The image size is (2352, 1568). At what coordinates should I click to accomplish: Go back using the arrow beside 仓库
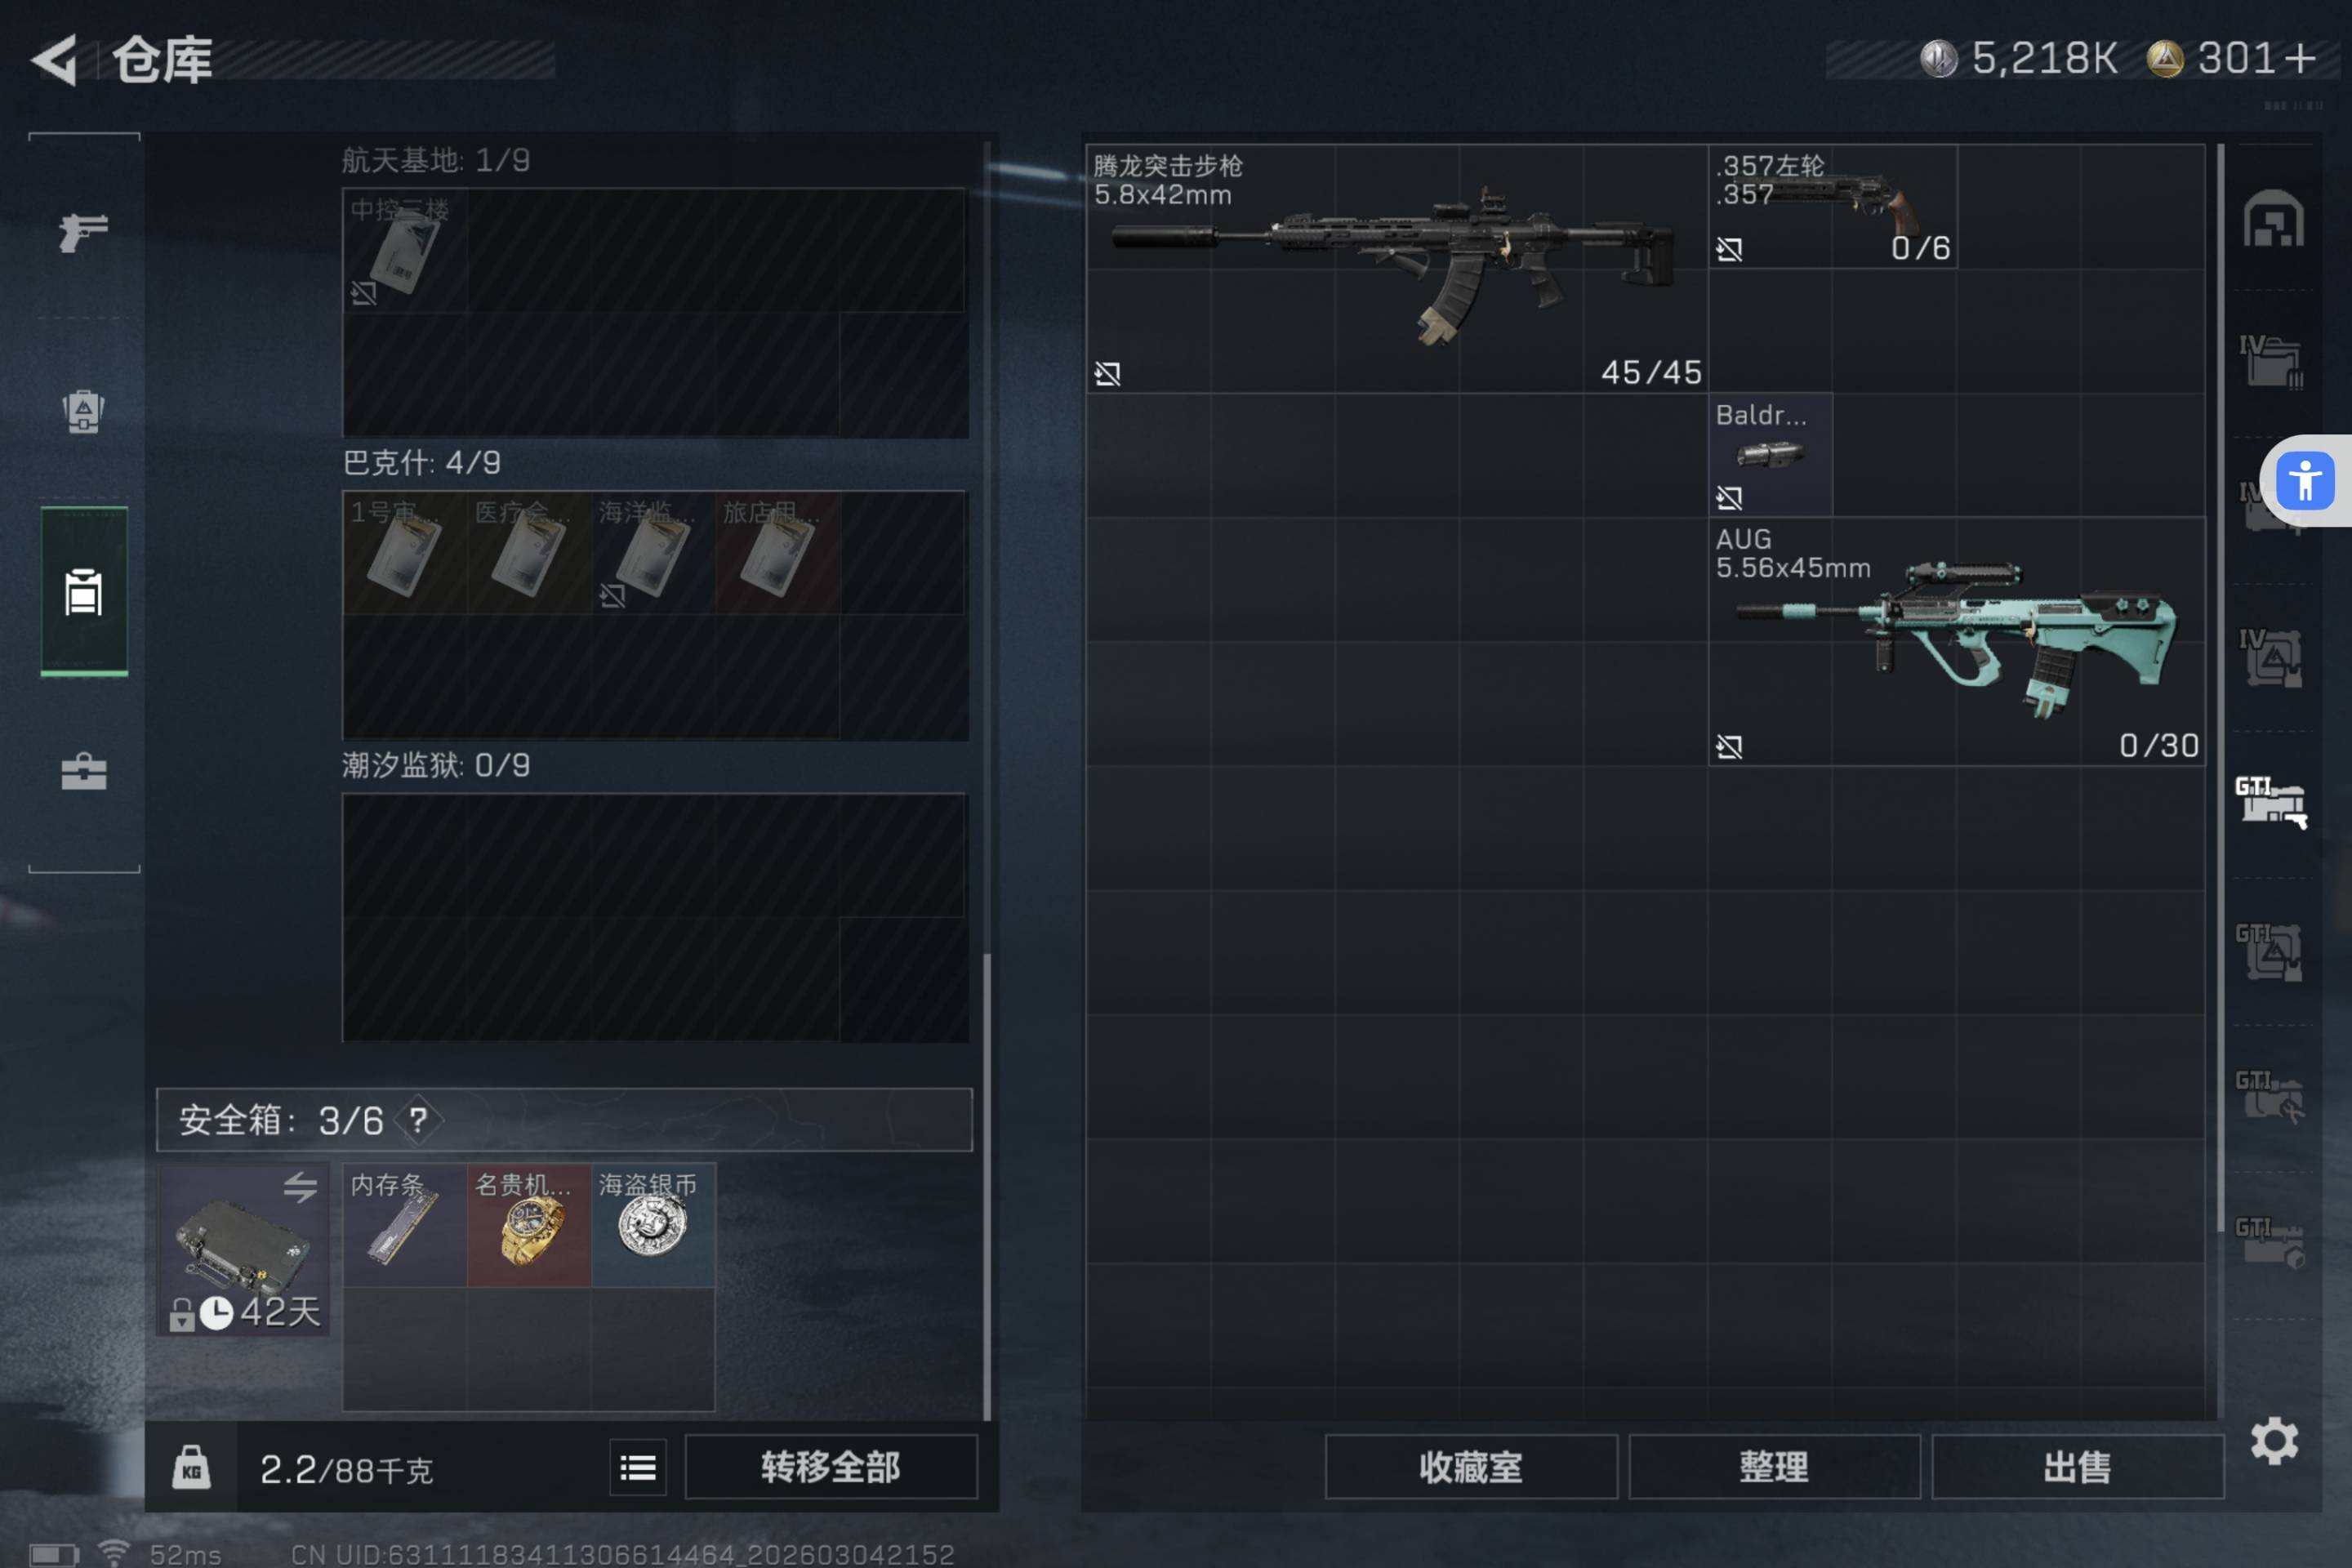coord(56,60)
